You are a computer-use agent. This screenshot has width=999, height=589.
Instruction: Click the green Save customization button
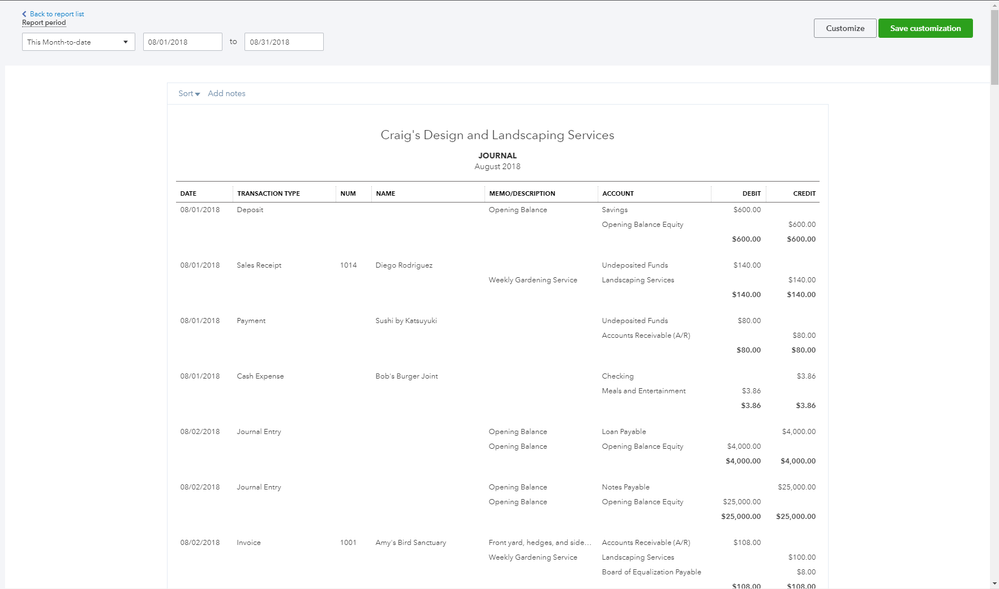[x=925, y=28]
